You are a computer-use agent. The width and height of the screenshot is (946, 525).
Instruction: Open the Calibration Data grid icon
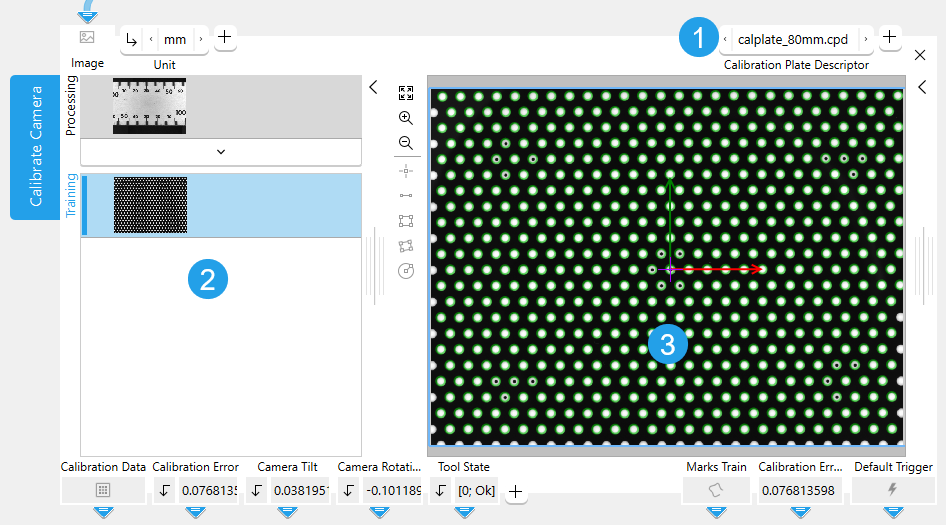[x=103, y=490]
